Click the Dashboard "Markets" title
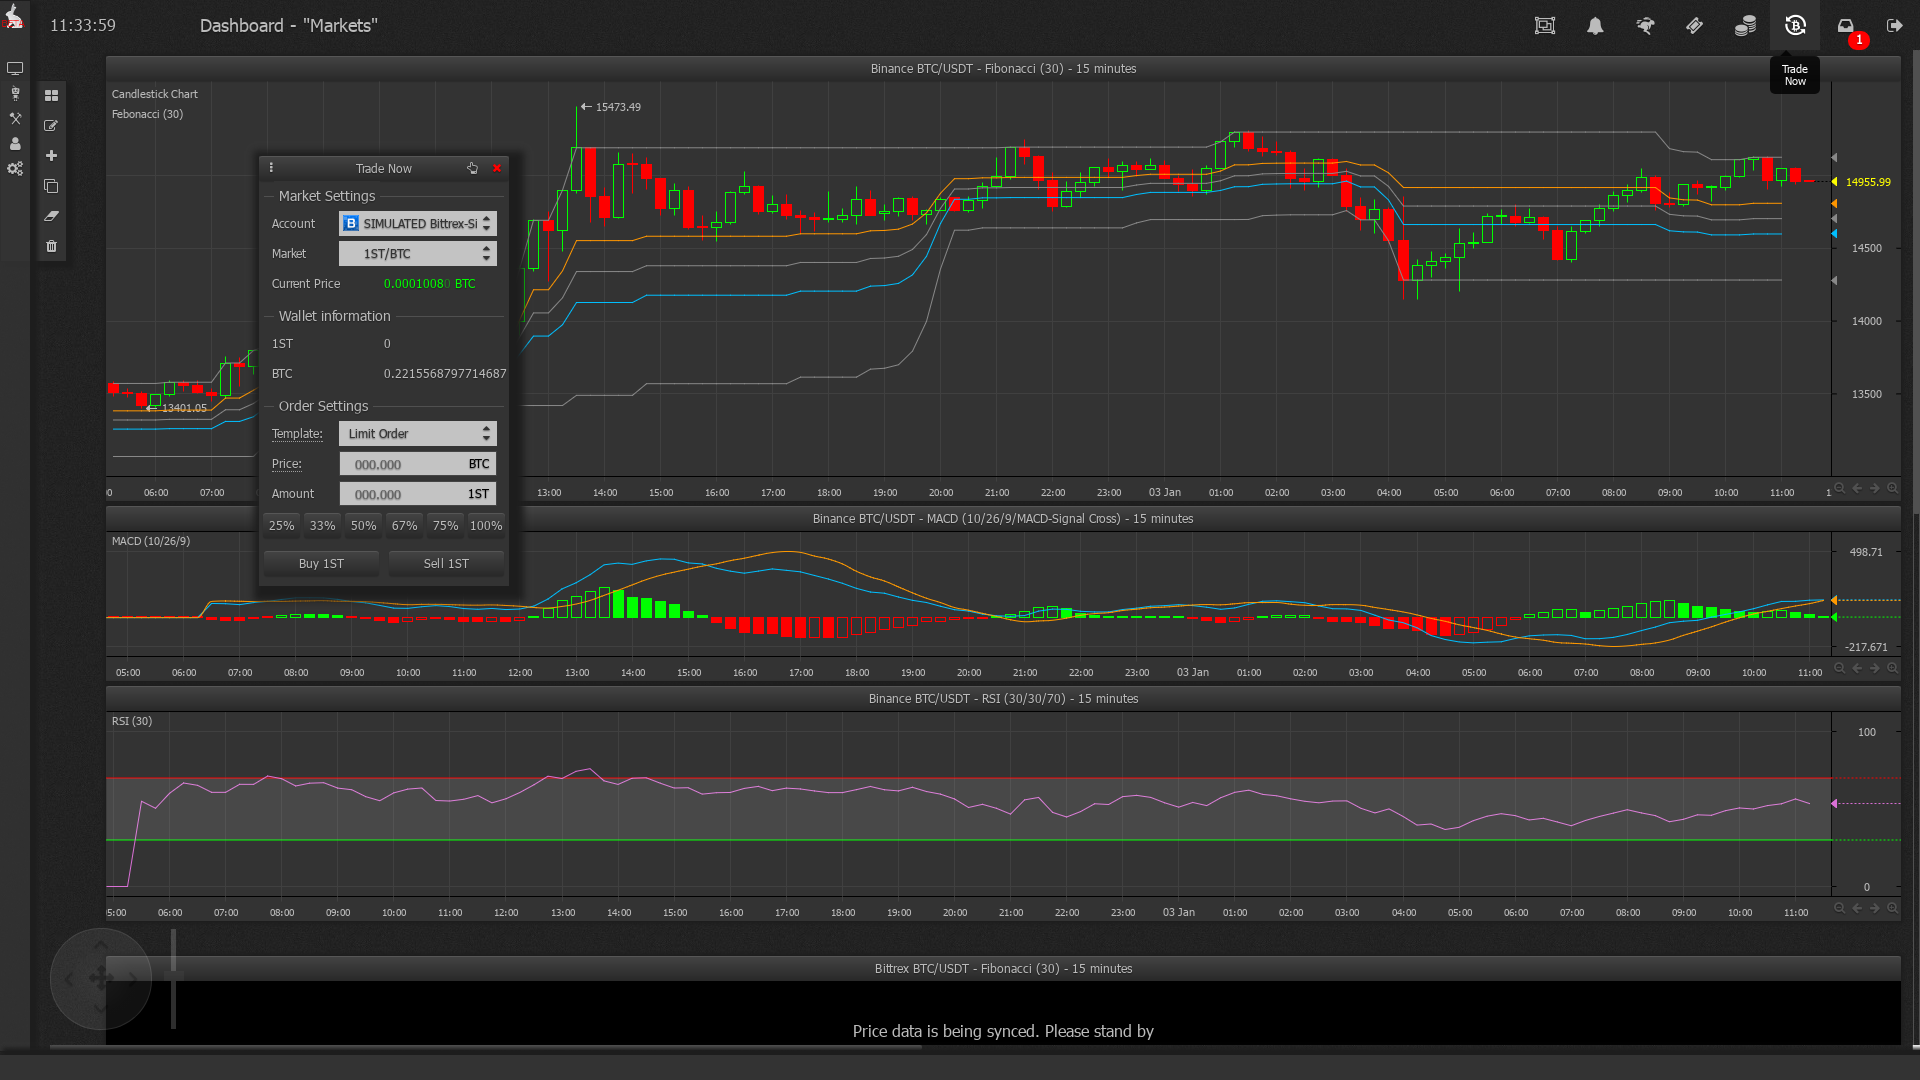Image resolution: width=1920 pixels, height=1080 pixels. click(289, 26)
